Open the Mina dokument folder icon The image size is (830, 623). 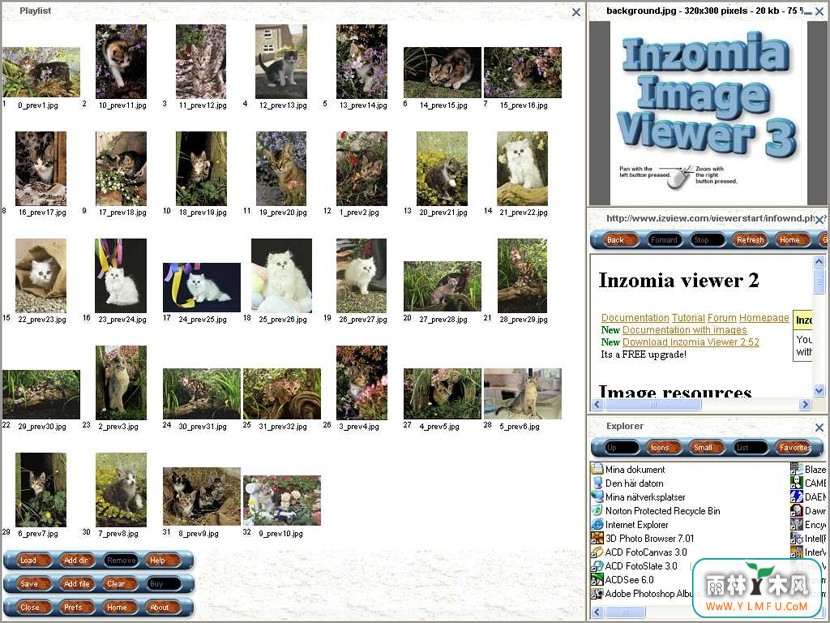pyautogui.click(x=597, y=469)
